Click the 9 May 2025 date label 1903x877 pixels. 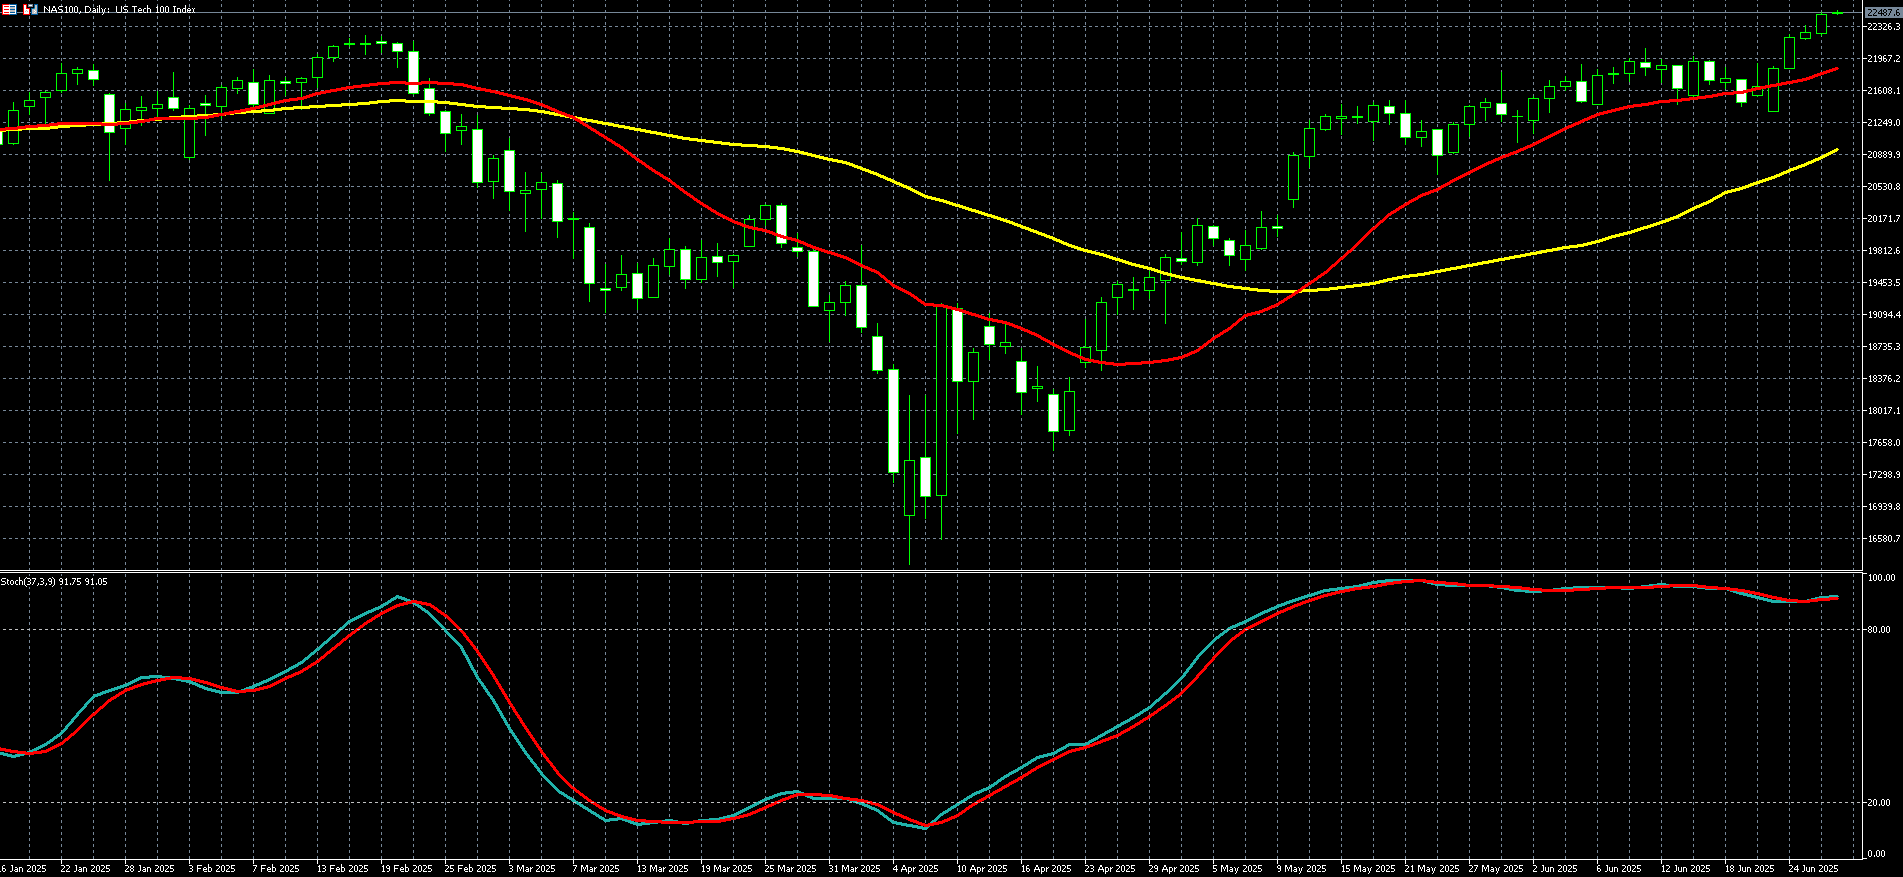point(1301,869)
